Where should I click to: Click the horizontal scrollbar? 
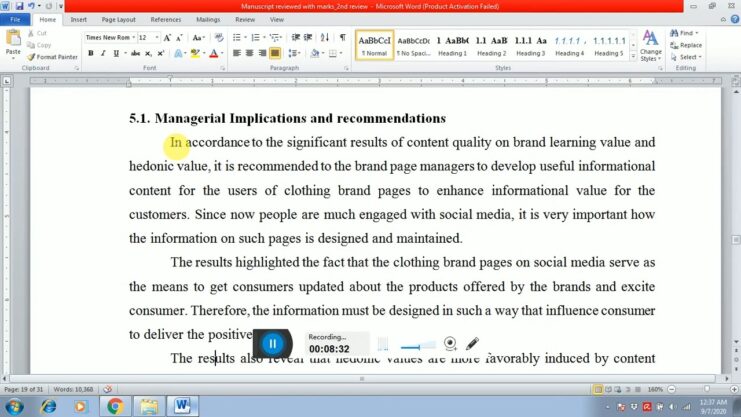pyautogui.click(x=362, y=378)
